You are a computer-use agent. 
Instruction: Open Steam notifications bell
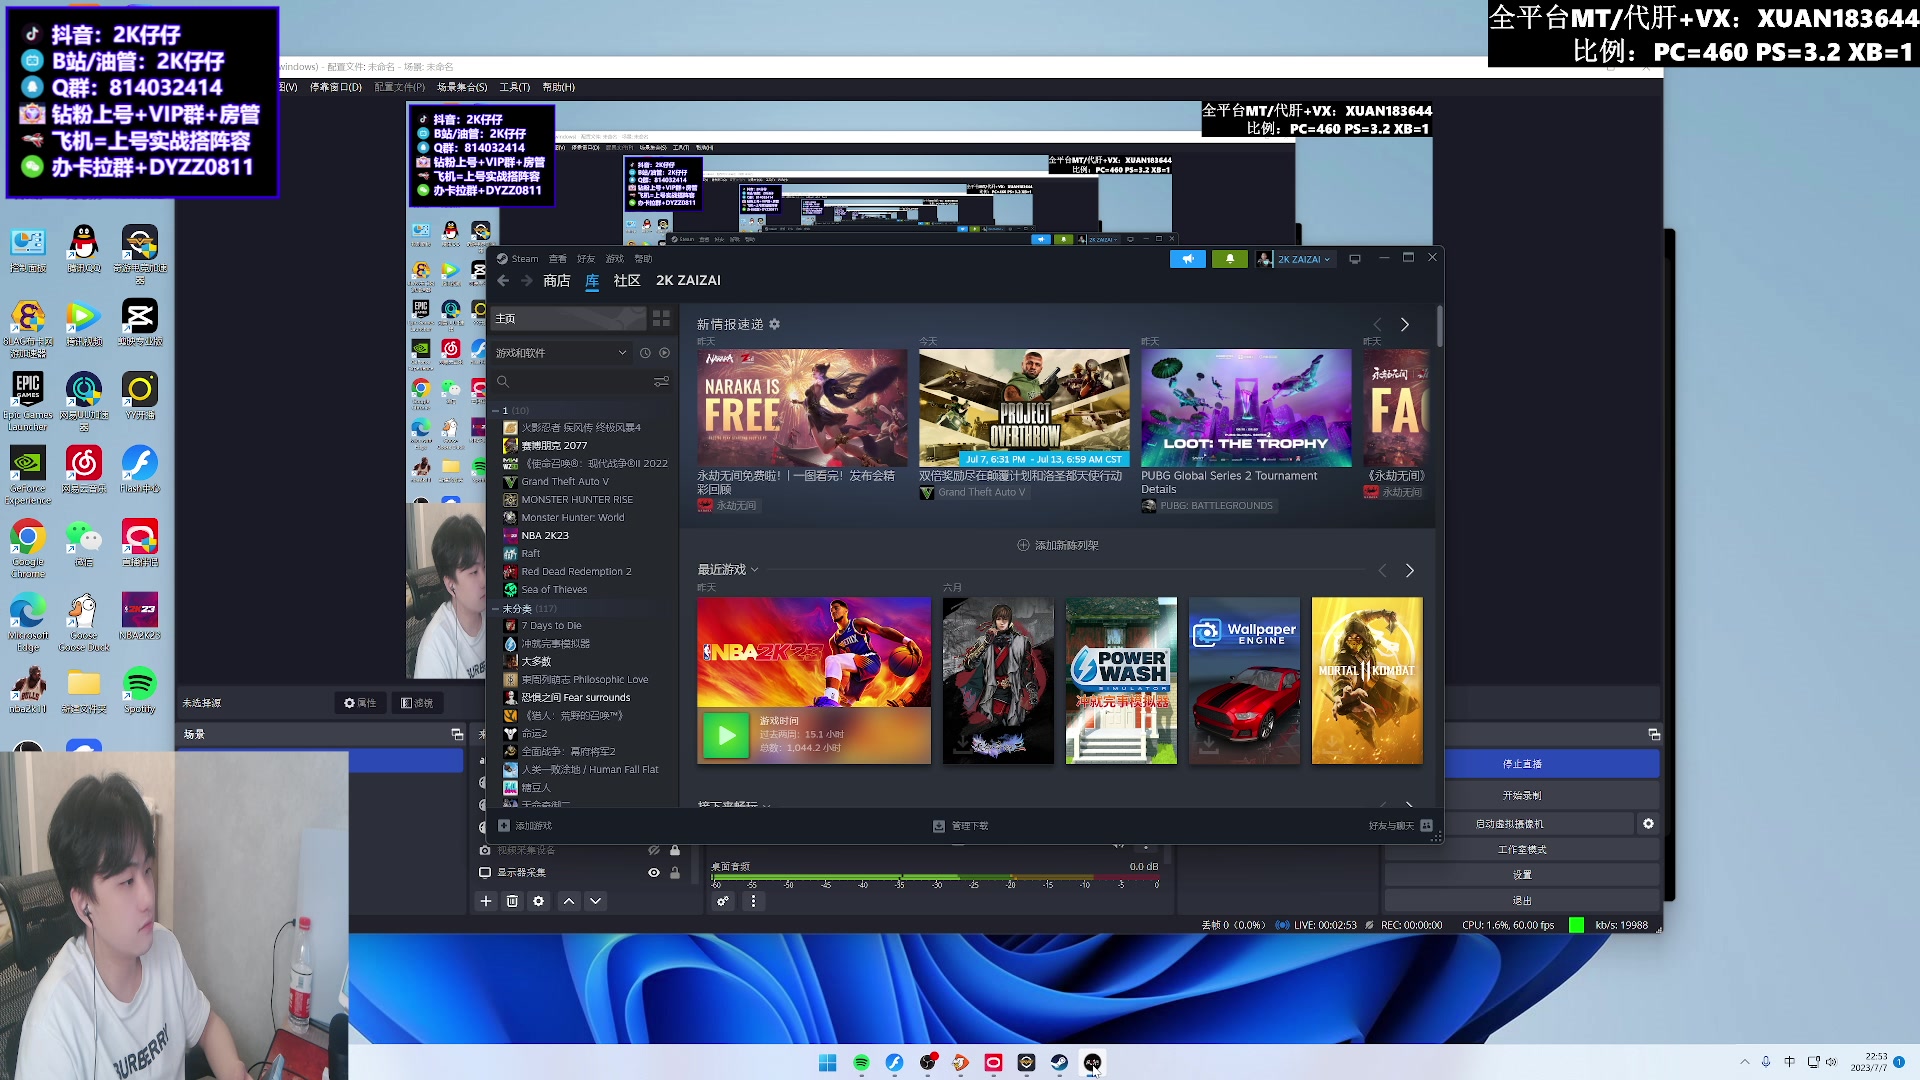(x=1229, y=259)
